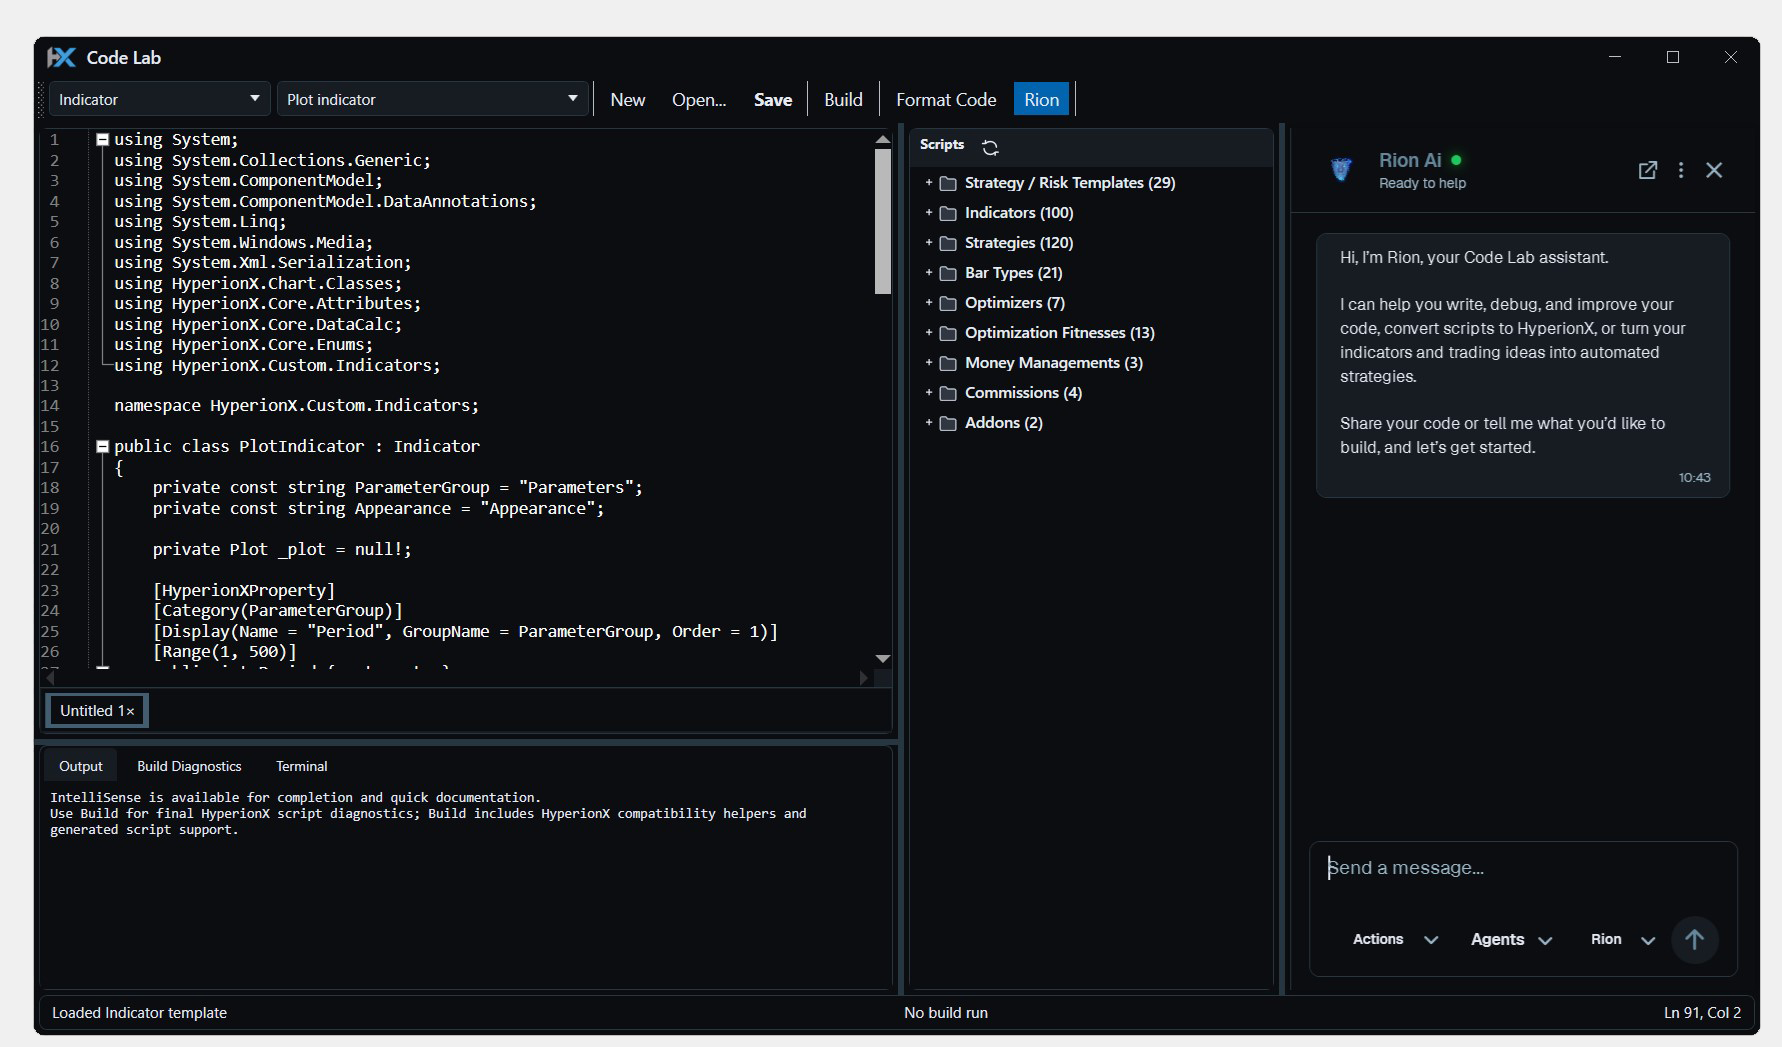
Task: Click the namespace HyperionX.Custom.Indicators code line
Action: click(297, 406)
